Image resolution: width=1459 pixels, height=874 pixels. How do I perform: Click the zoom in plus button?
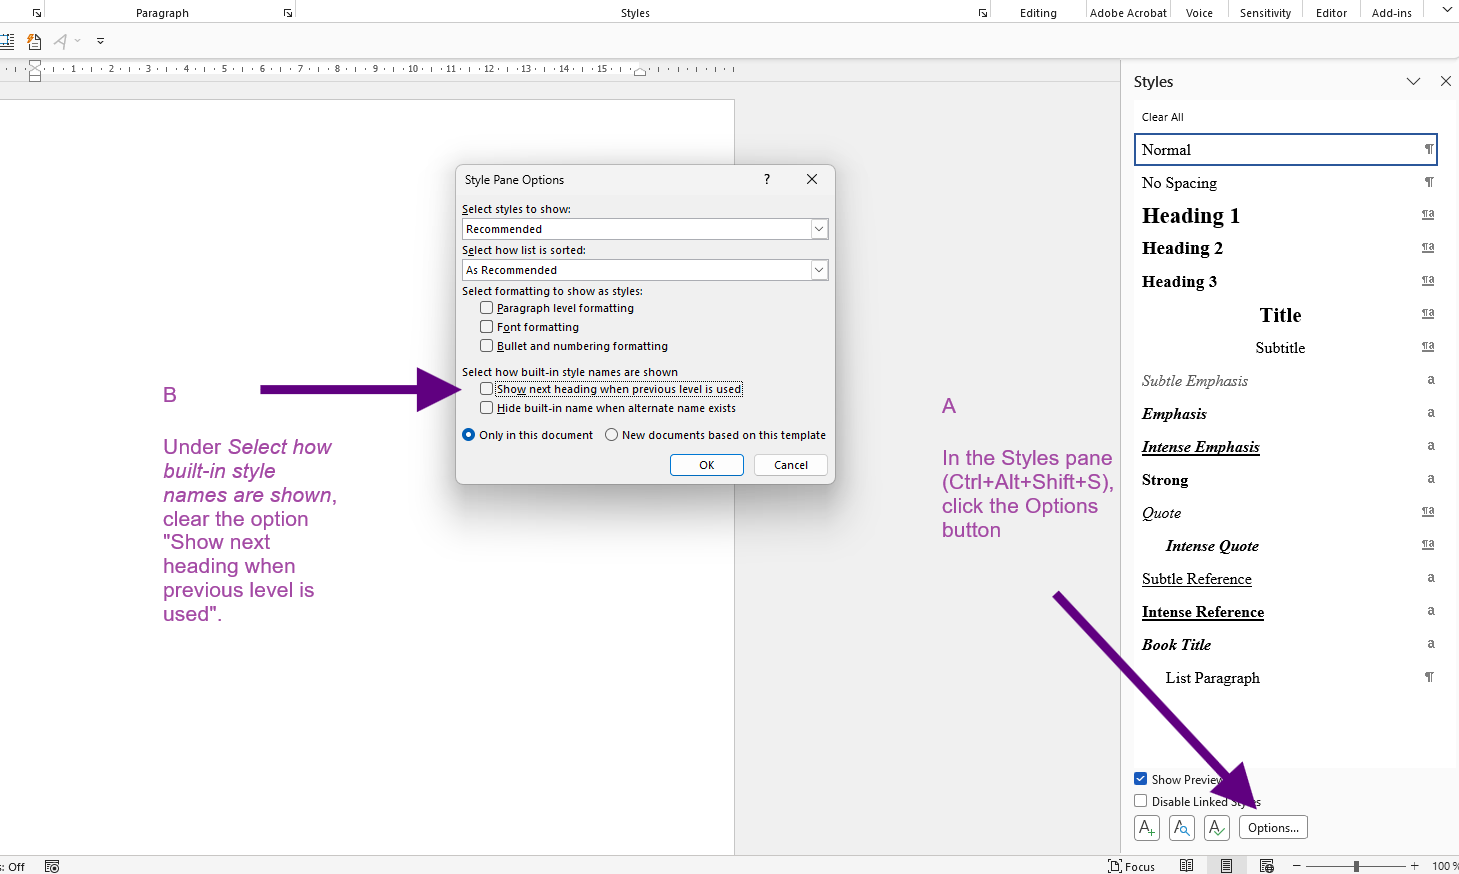[1415, 866]
